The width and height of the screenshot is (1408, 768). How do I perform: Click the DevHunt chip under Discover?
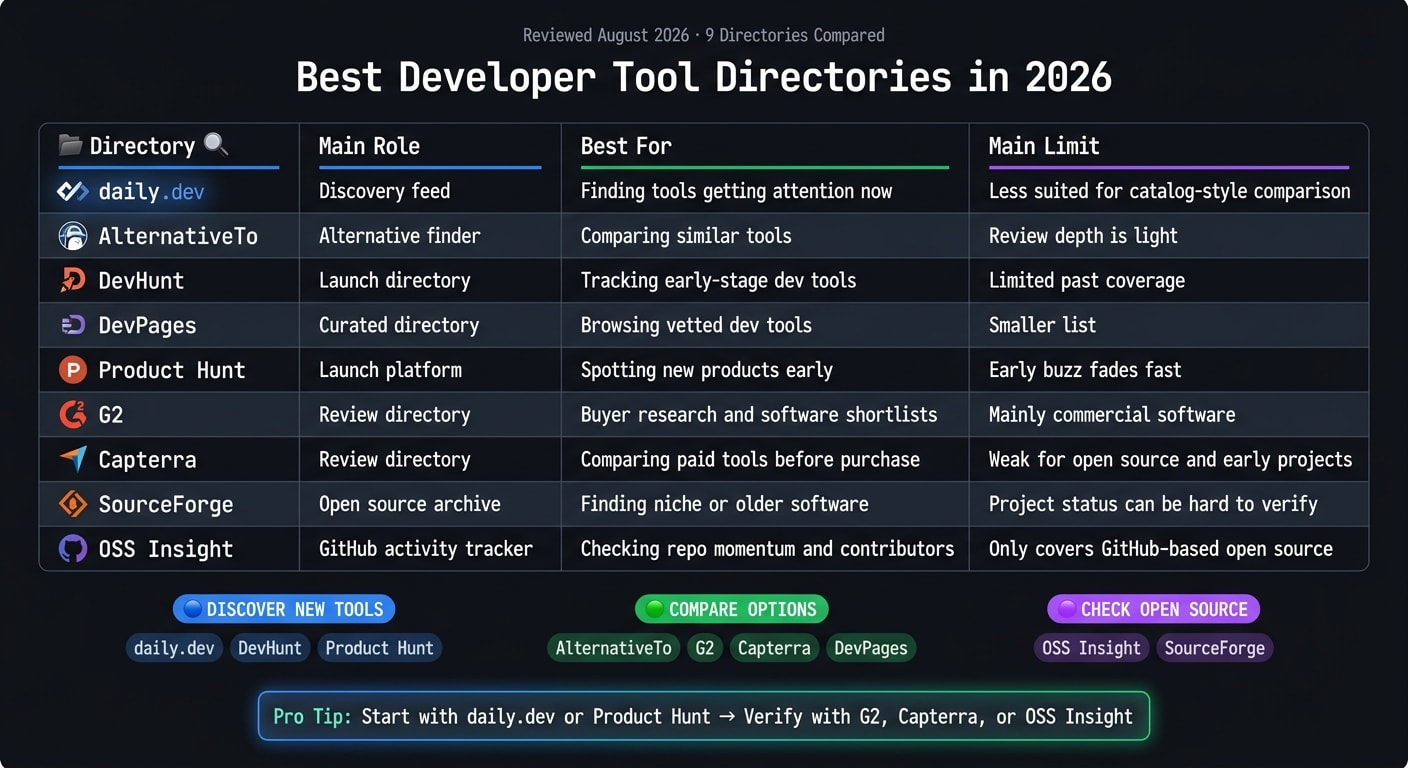(270, 648)
